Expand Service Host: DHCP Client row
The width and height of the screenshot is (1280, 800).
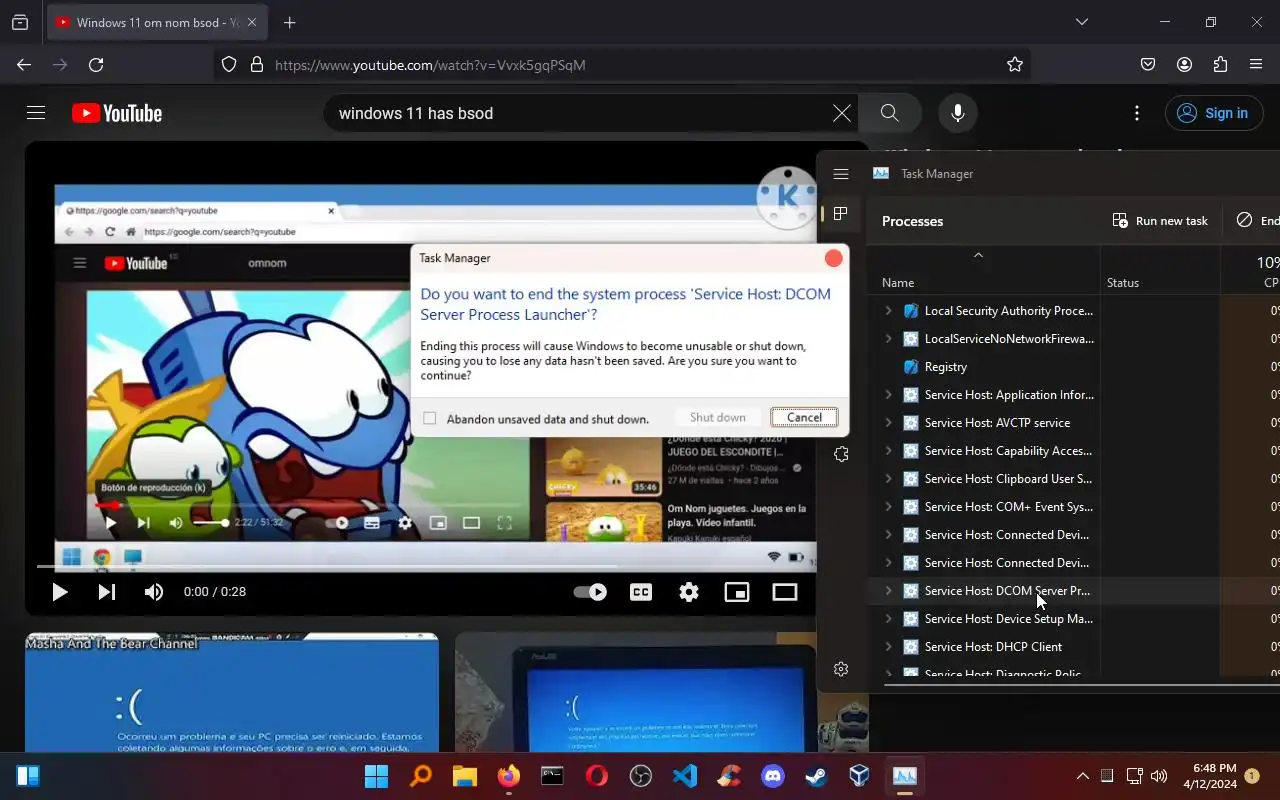coord(888,647)
